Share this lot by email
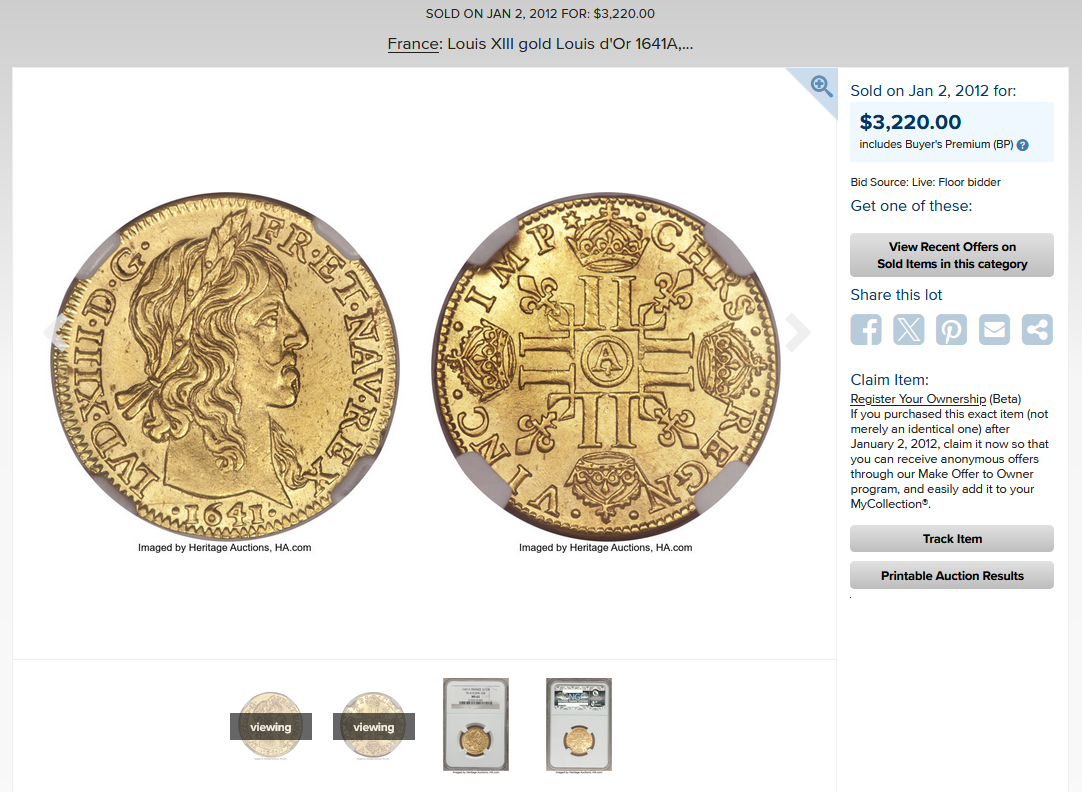The width and height of the screenshot is (1082, 792). pos(994,329)
